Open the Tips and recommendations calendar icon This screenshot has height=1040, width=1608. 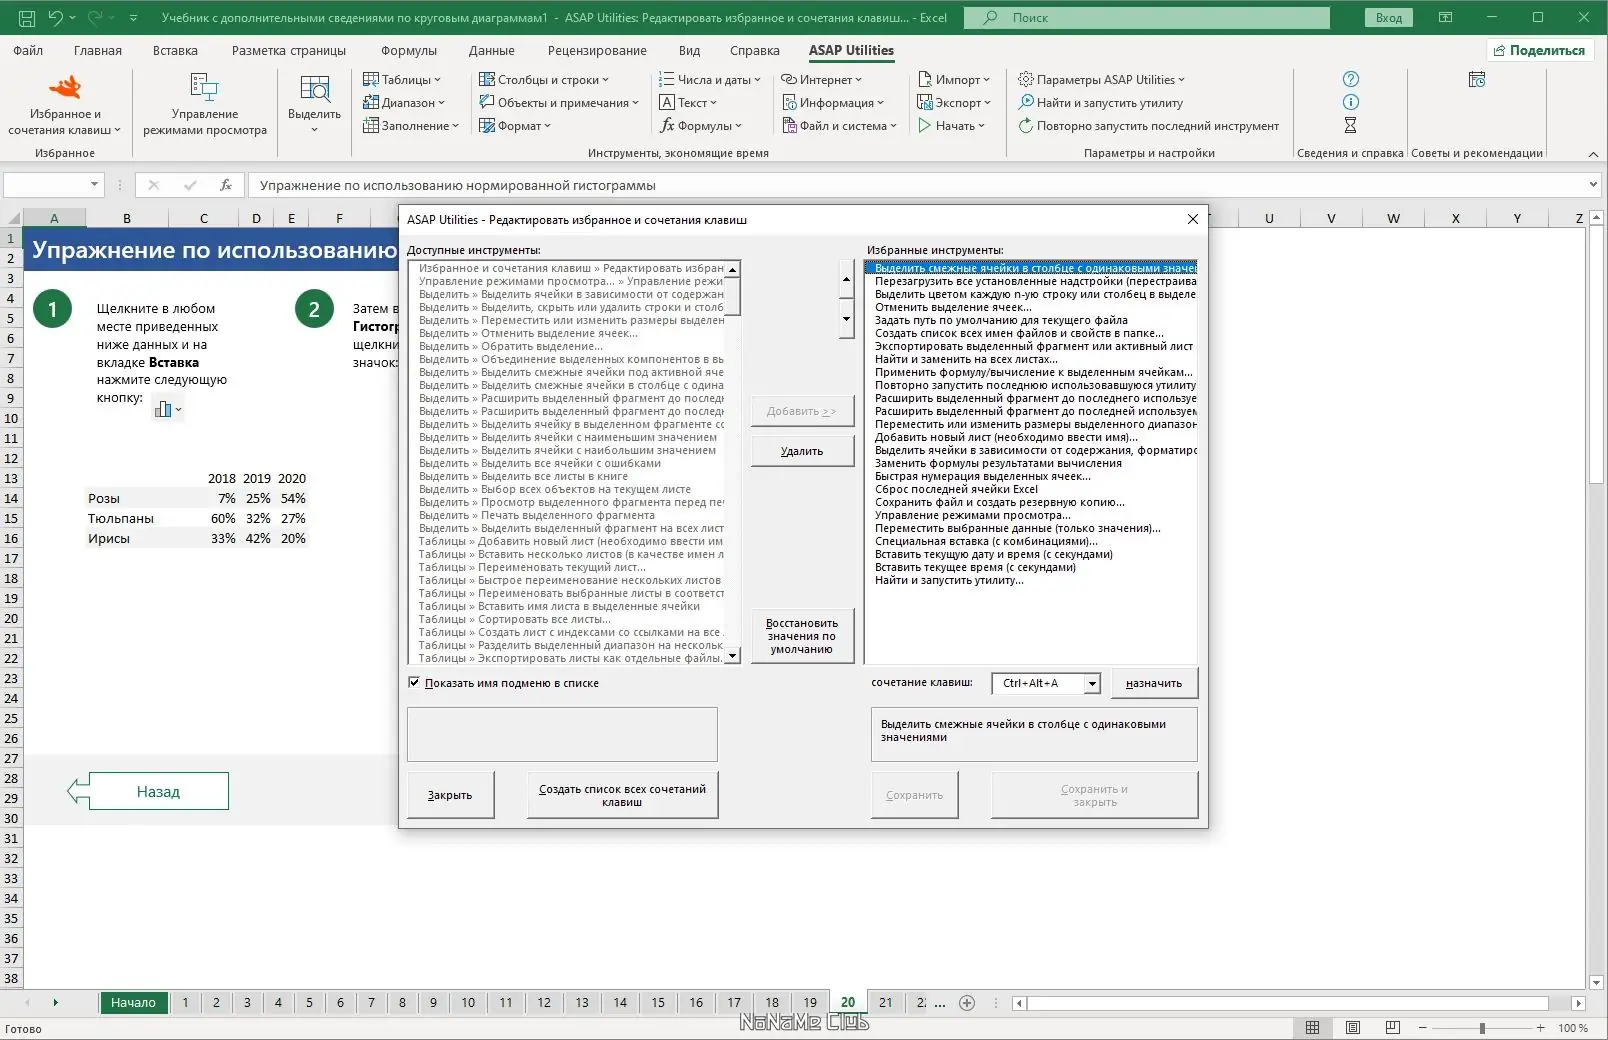coord(1477,79)
